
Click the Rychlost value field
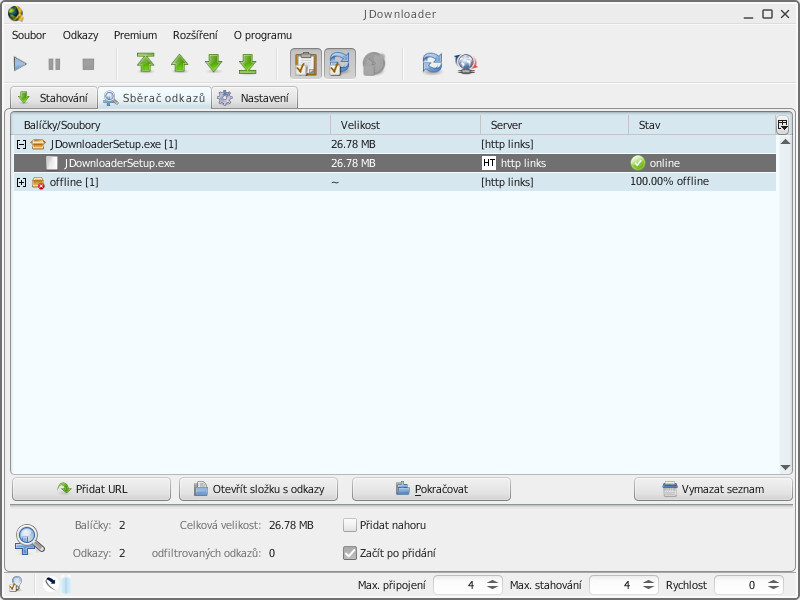(739, 585)
